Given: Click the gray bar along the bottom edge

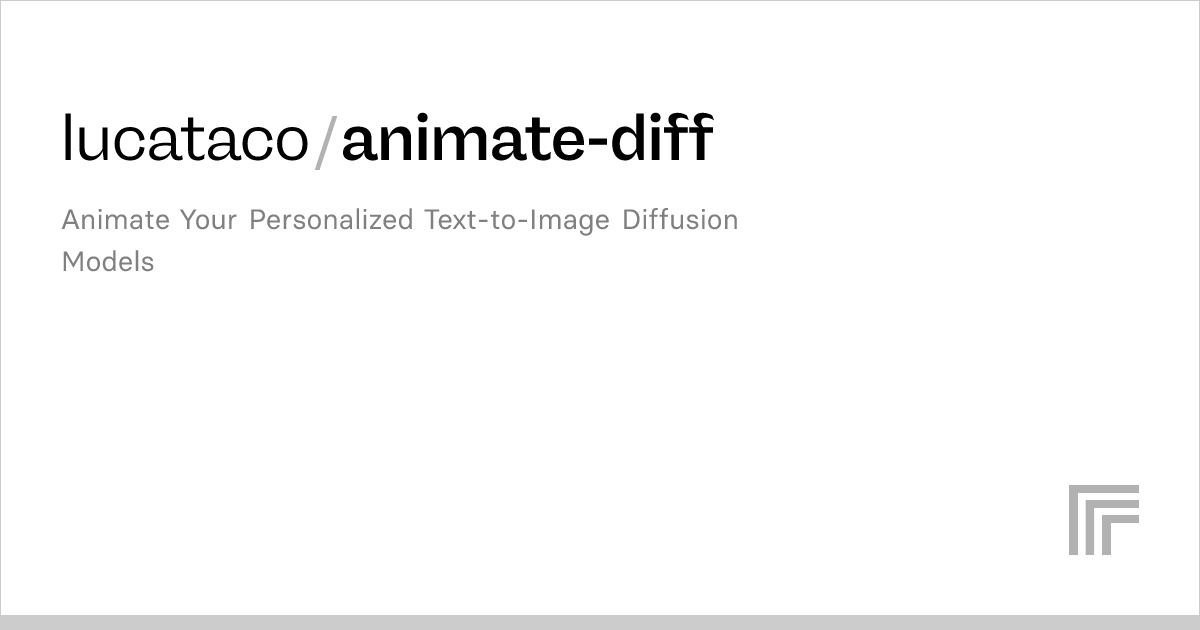Looking at the screenshot, I should [x=600, y=622].
